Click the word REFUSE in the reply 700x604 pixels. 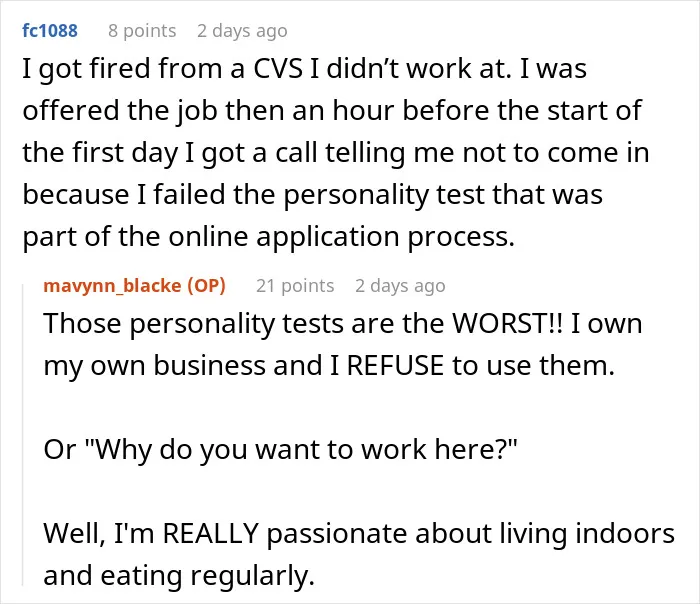point(395,365)
